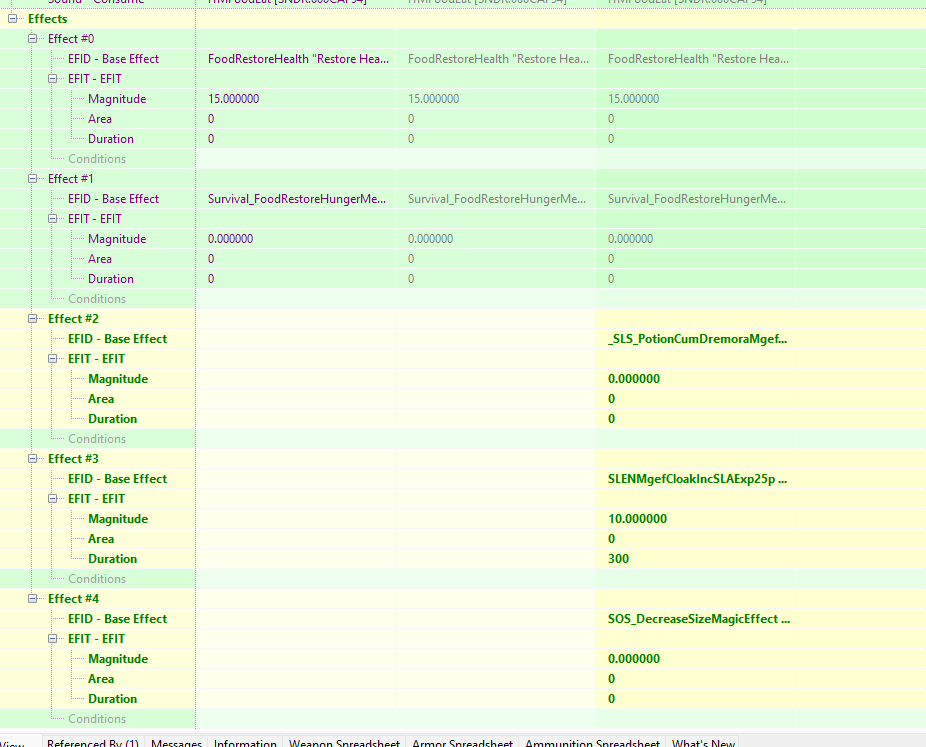
Task: Click purple Survival_FoodRestoreHungerMe... value
Action: [x=296, y=199]
